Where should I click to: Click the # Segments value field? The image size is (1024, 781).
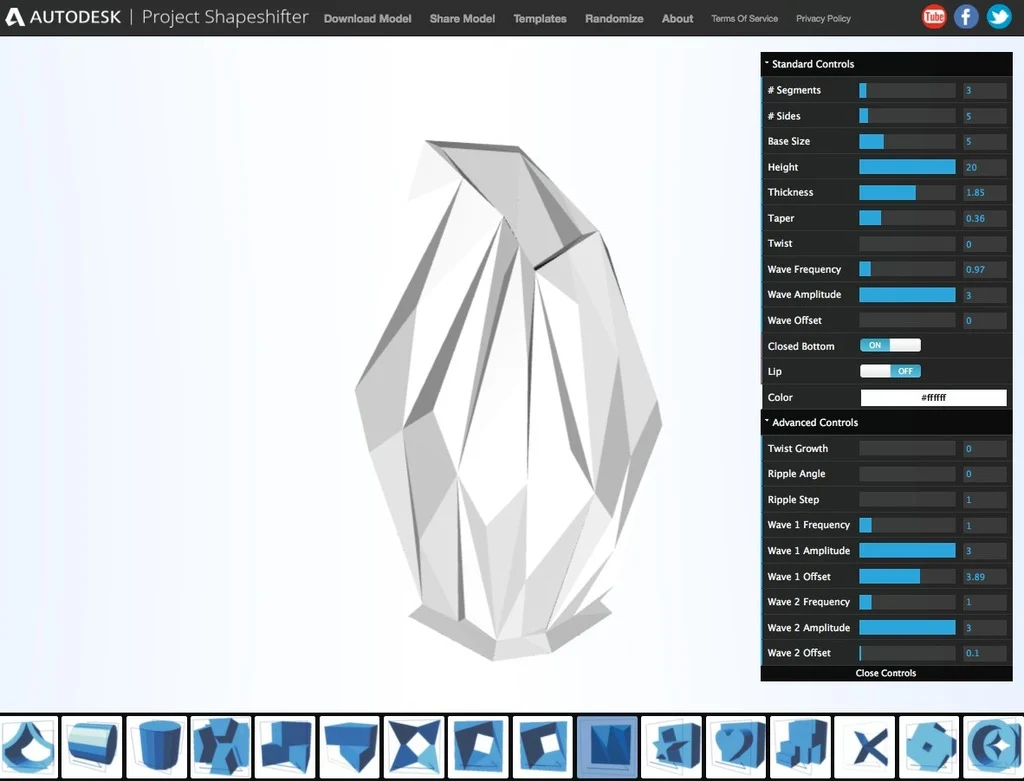(x=985, y=90)
